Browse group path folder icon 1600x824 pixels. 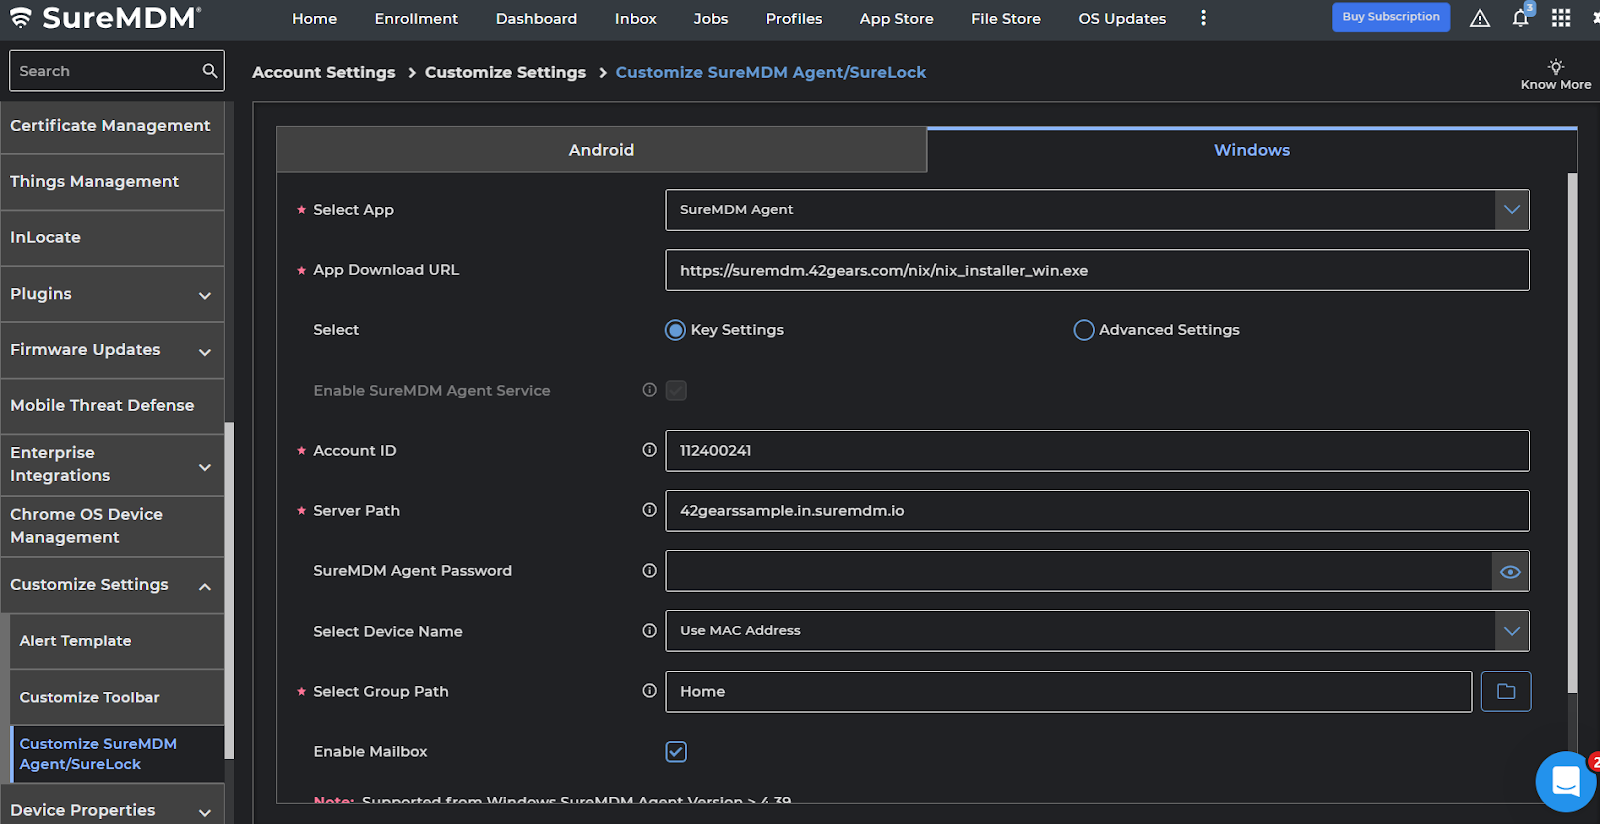click(1506, 691)
